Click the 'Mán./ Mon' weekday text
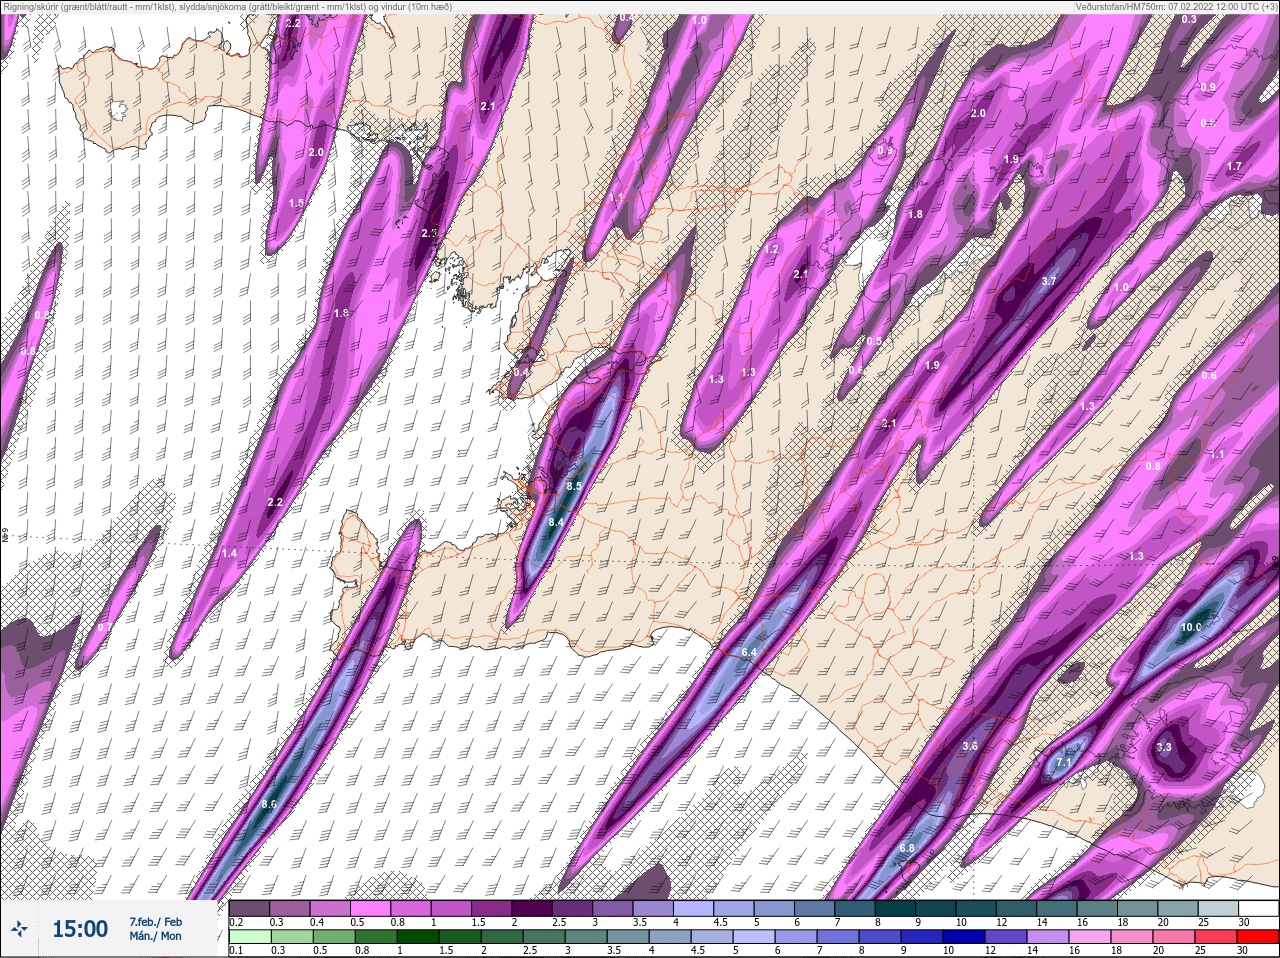The height and width of the screenshot is (958, 1280). coord(155,937)
